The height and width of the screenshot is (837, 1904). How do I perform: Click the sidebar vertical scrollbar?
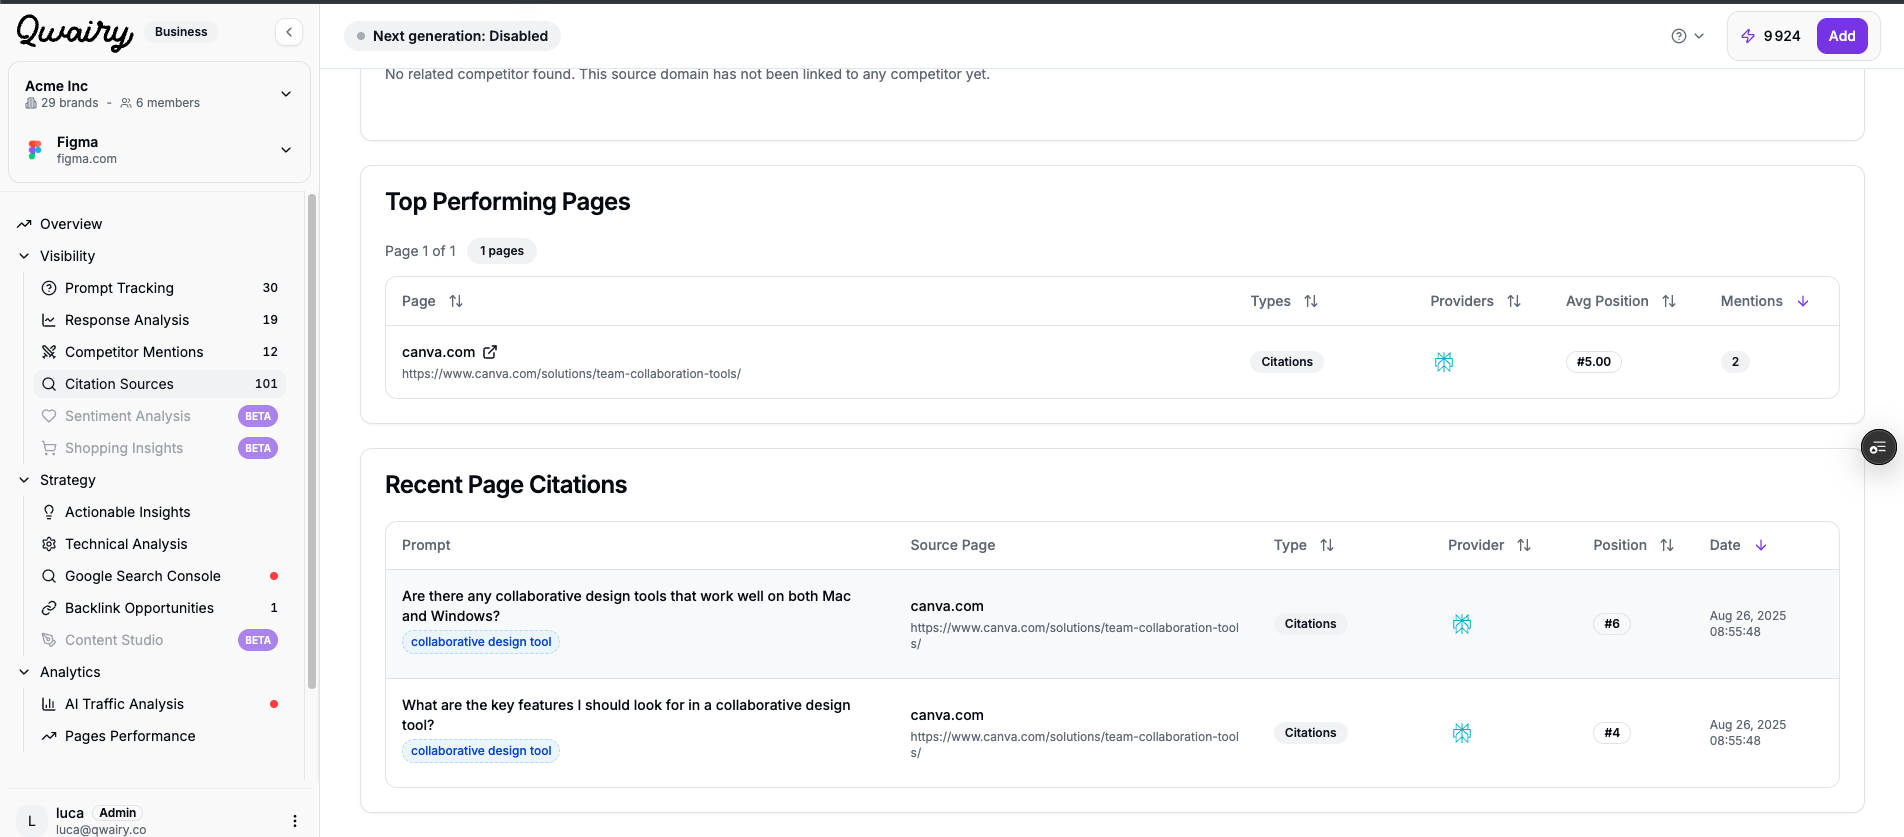(x=312, y=440)
